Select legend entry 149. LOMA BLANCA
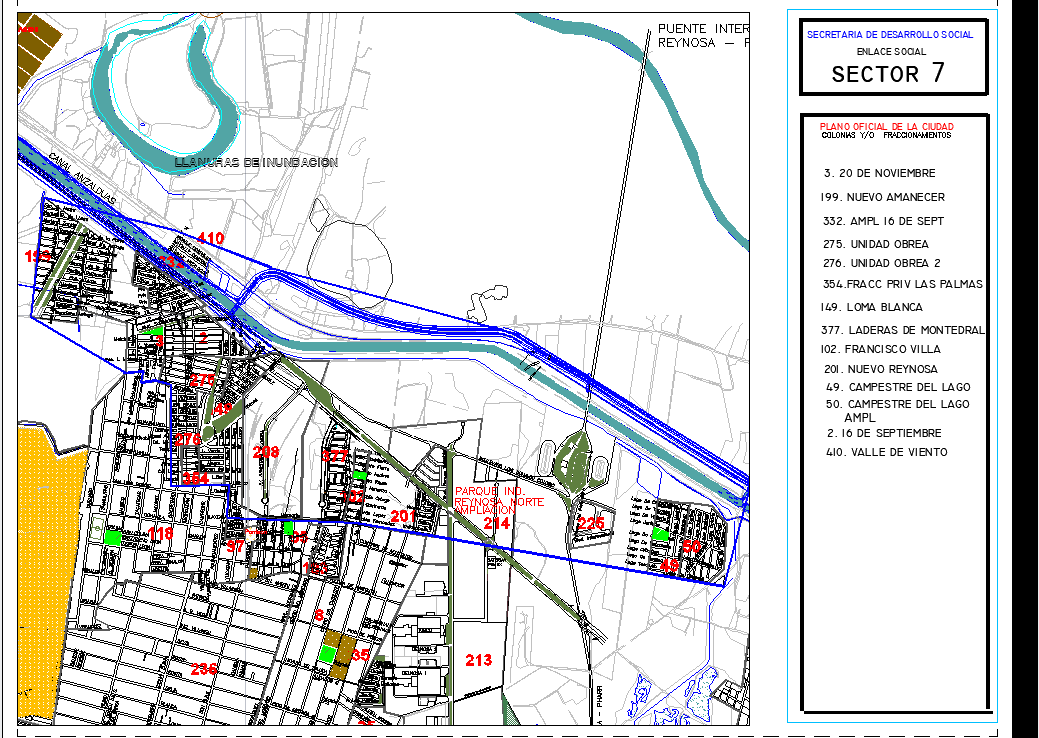 coord(871,307)
